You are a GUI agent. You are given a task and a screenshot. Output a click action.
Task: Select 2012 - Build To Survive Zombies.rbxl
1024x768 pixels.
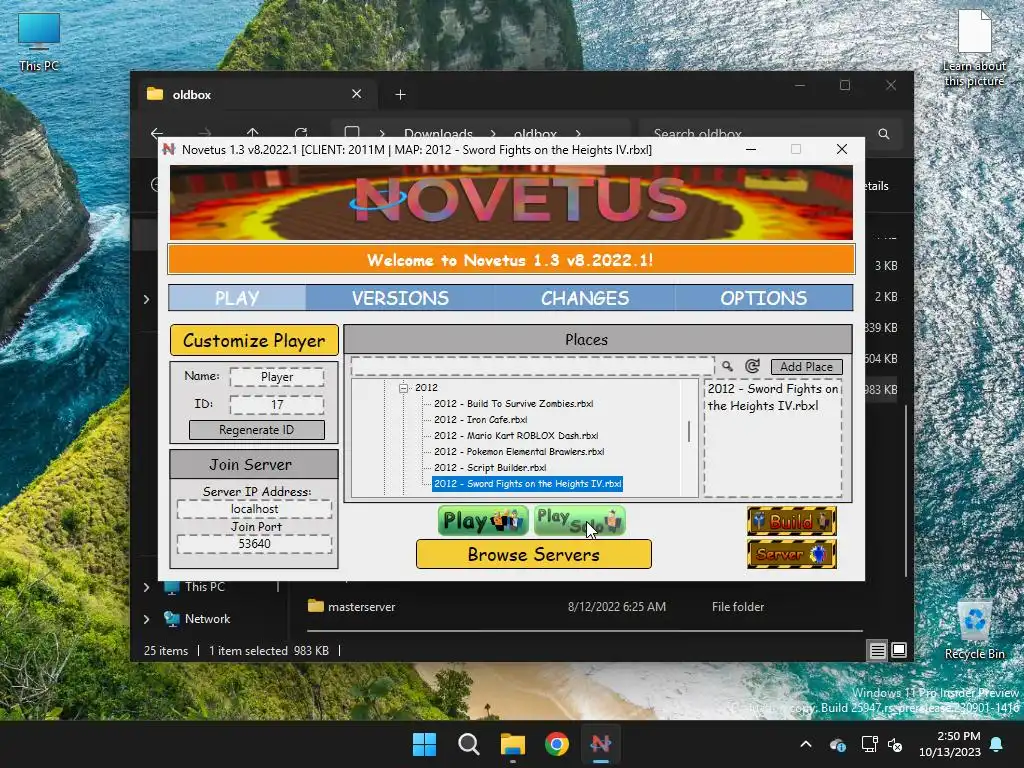pos(513,404)
